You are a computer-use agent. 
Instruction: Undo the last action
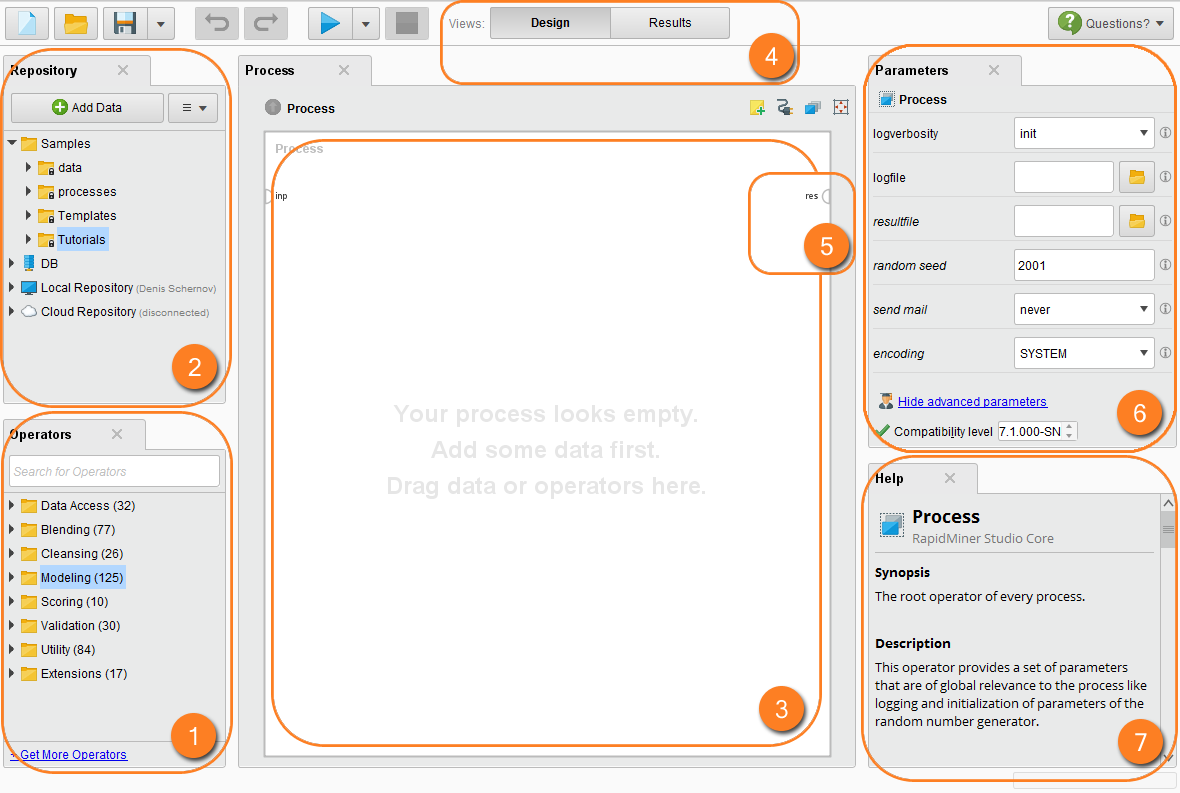pyautogui.click(x=216, y=23)
